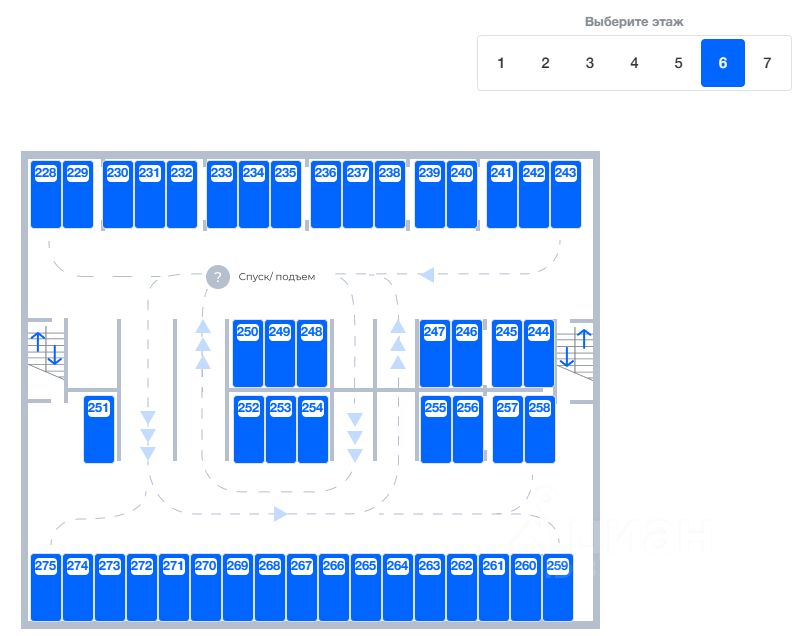Viewport: 800px width, 636px height.
Task: Select parking space 239
Action: coord(430,194)
